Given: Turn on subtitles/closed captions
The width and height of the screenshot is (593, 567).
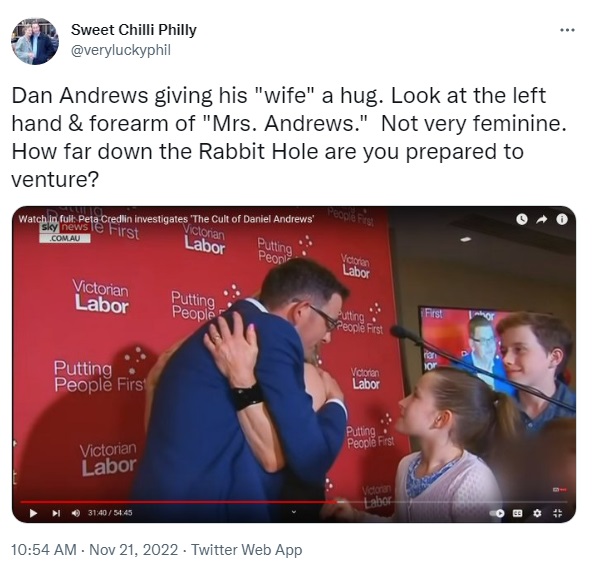Looking at the screenshot, I should pyautogui.click(x=517, y=513).
